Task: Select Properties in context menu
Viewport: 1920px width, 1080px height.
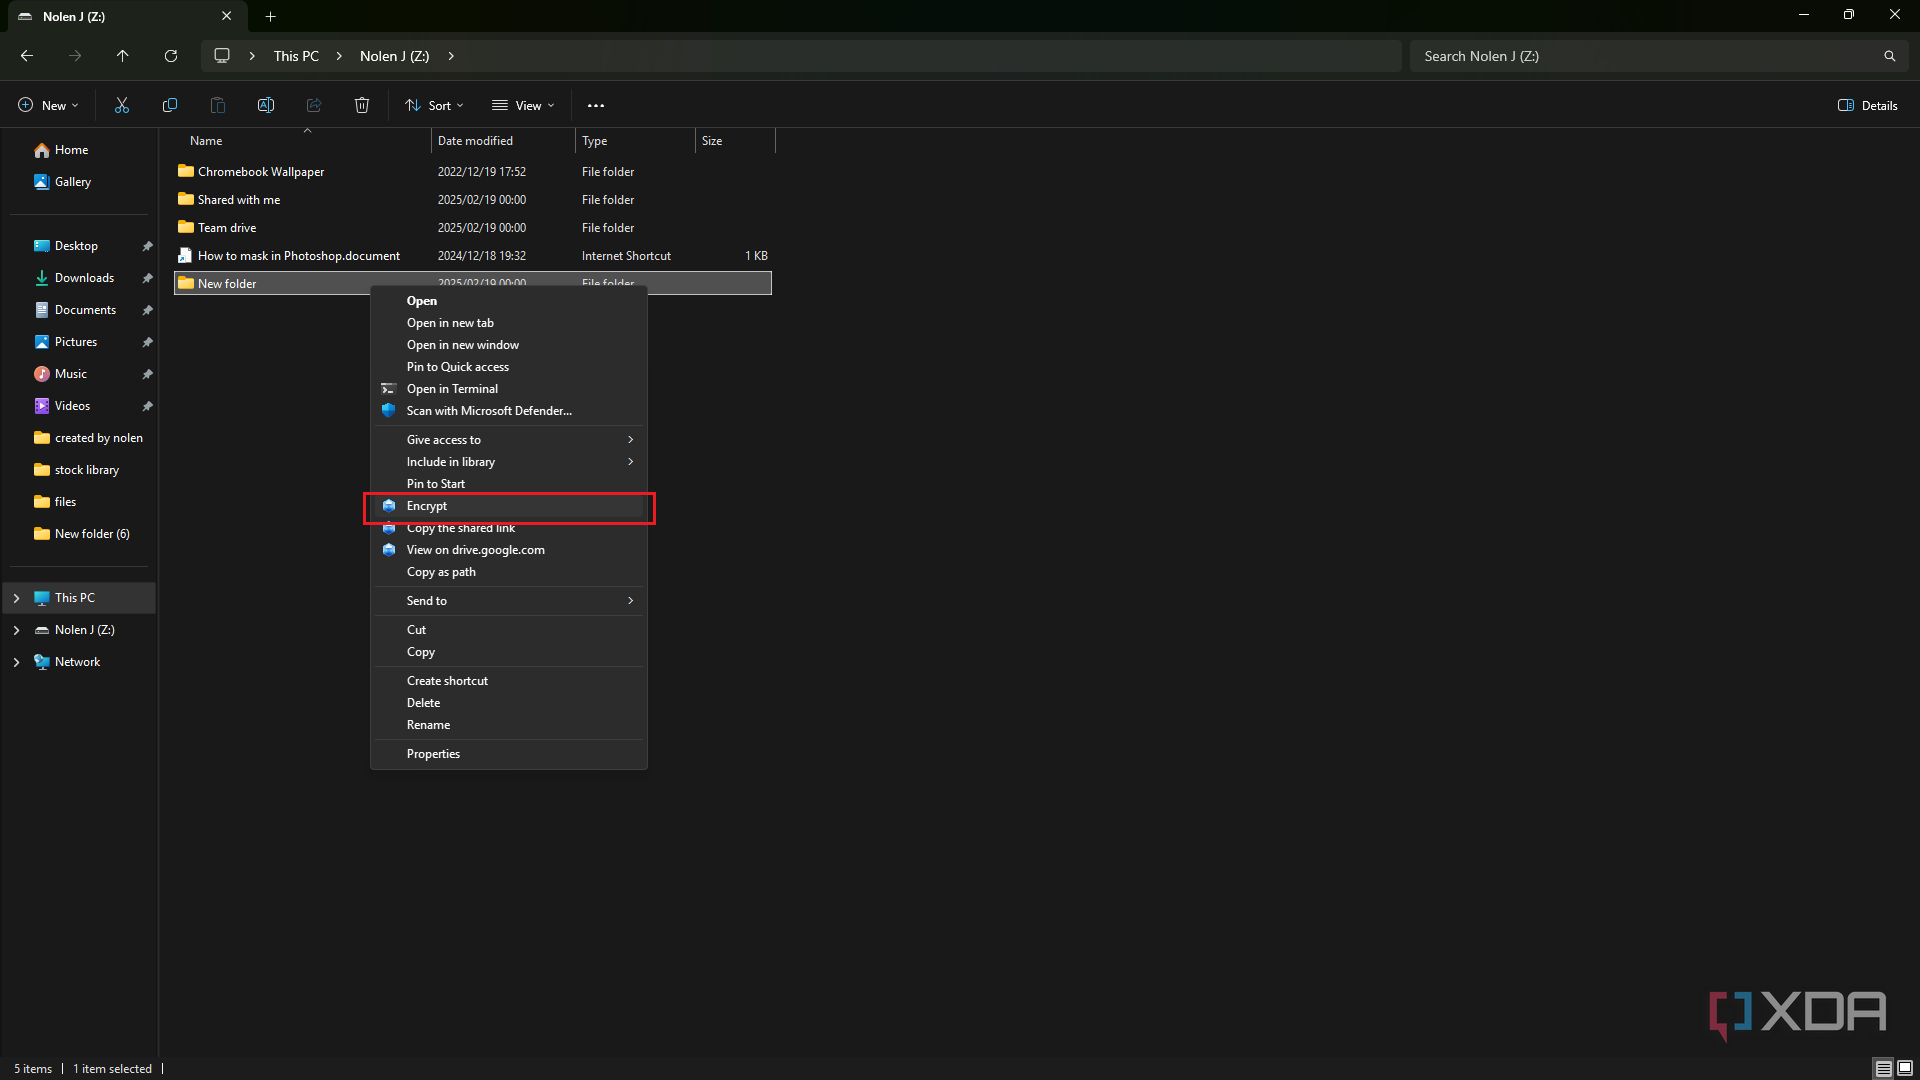Action: pos(509,754)
